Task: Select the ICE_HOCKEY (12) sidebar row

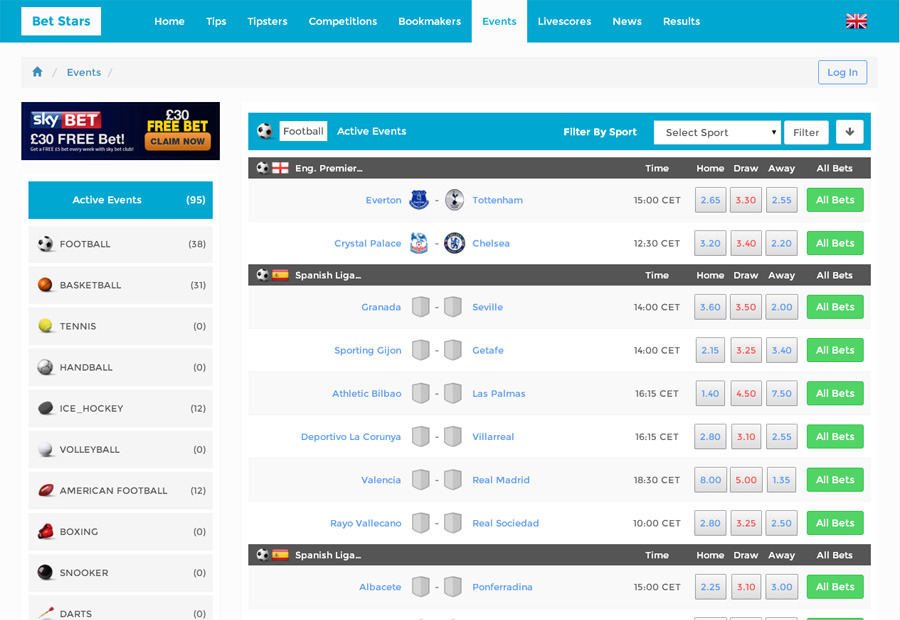Action: [121, 408]
